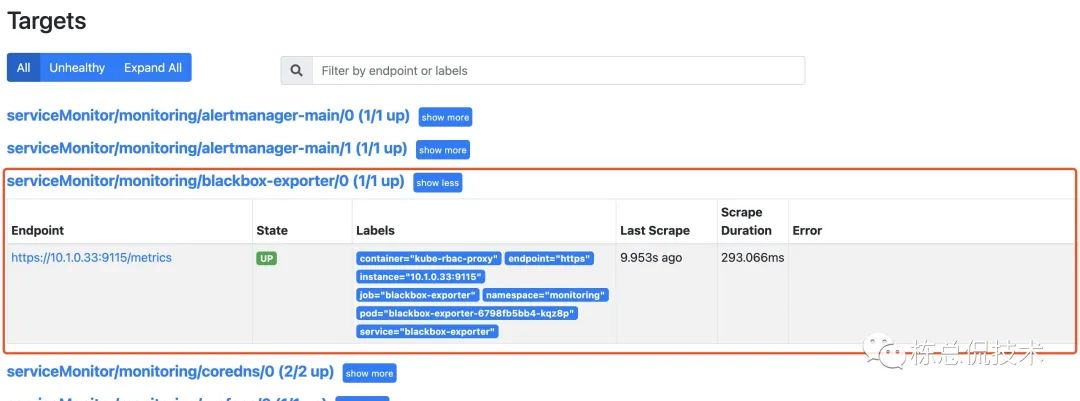Collapse blackbox-exporter with show less
This screenshot has width=1080, height=401.
click(x=438, y=183)
